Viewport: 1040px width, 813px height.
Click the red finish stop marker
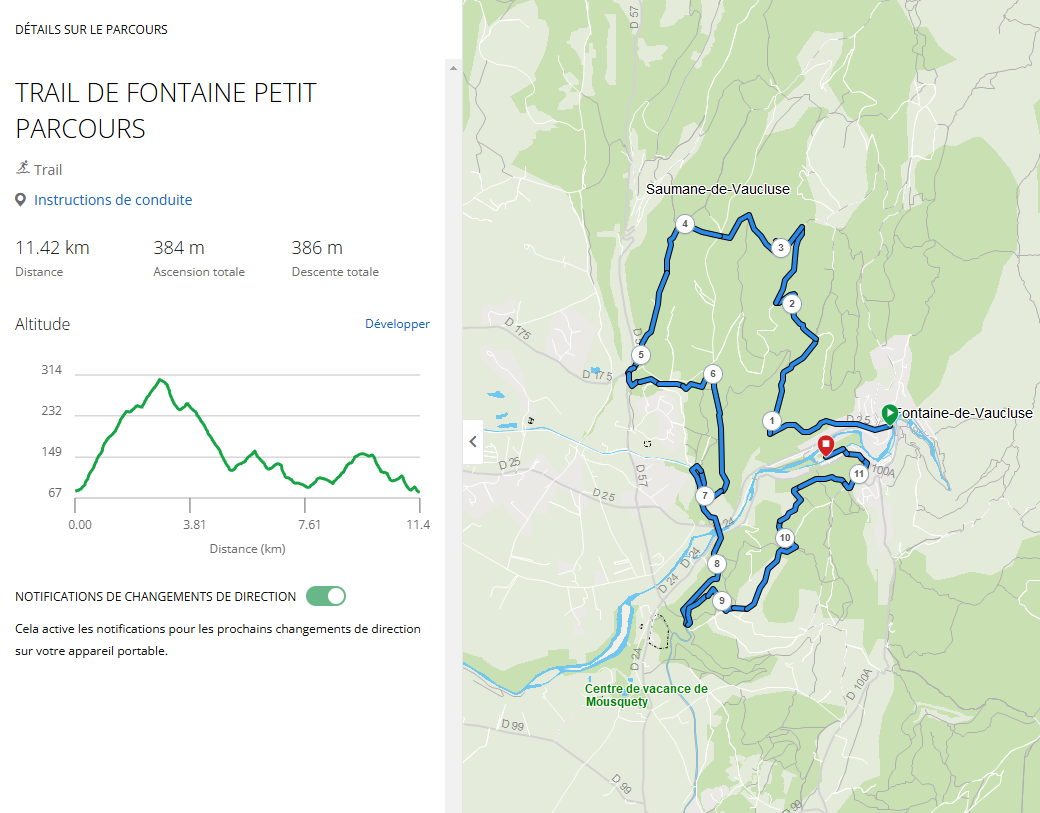[x=825, y=446]
